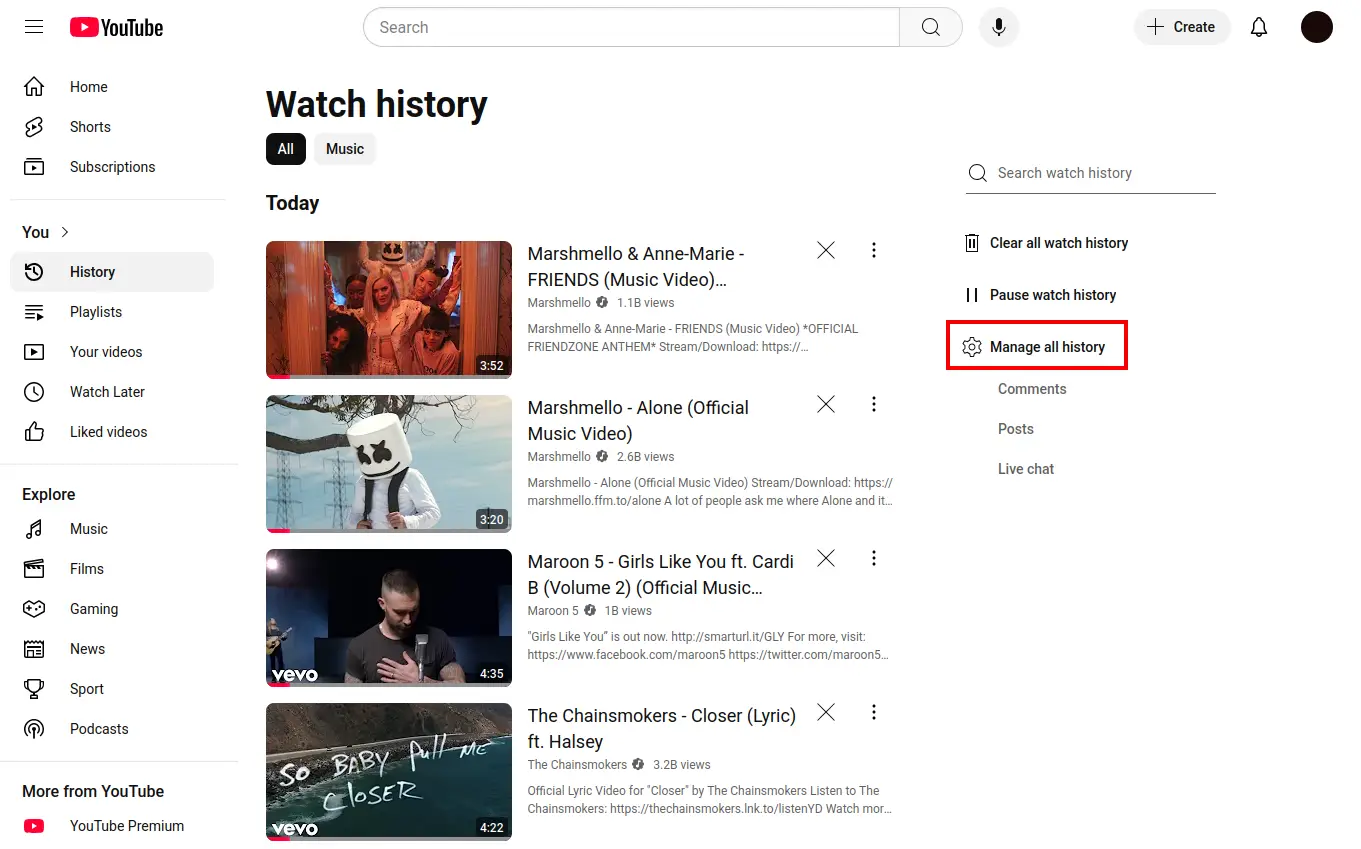Screen dimensions: 1361x849
Task: Start voice search with microphone
Action: tap(999, 27)
